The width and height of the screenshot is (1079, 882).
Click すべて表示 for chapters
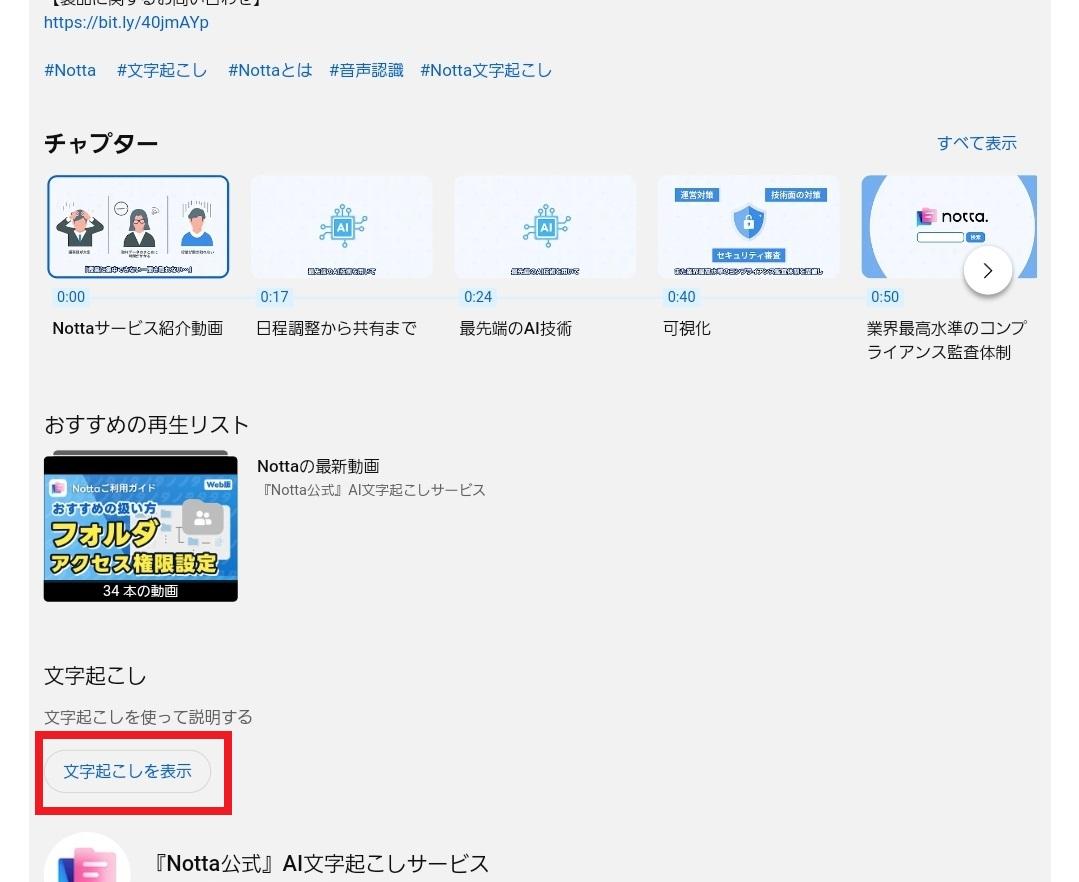[x=976, y=143]
